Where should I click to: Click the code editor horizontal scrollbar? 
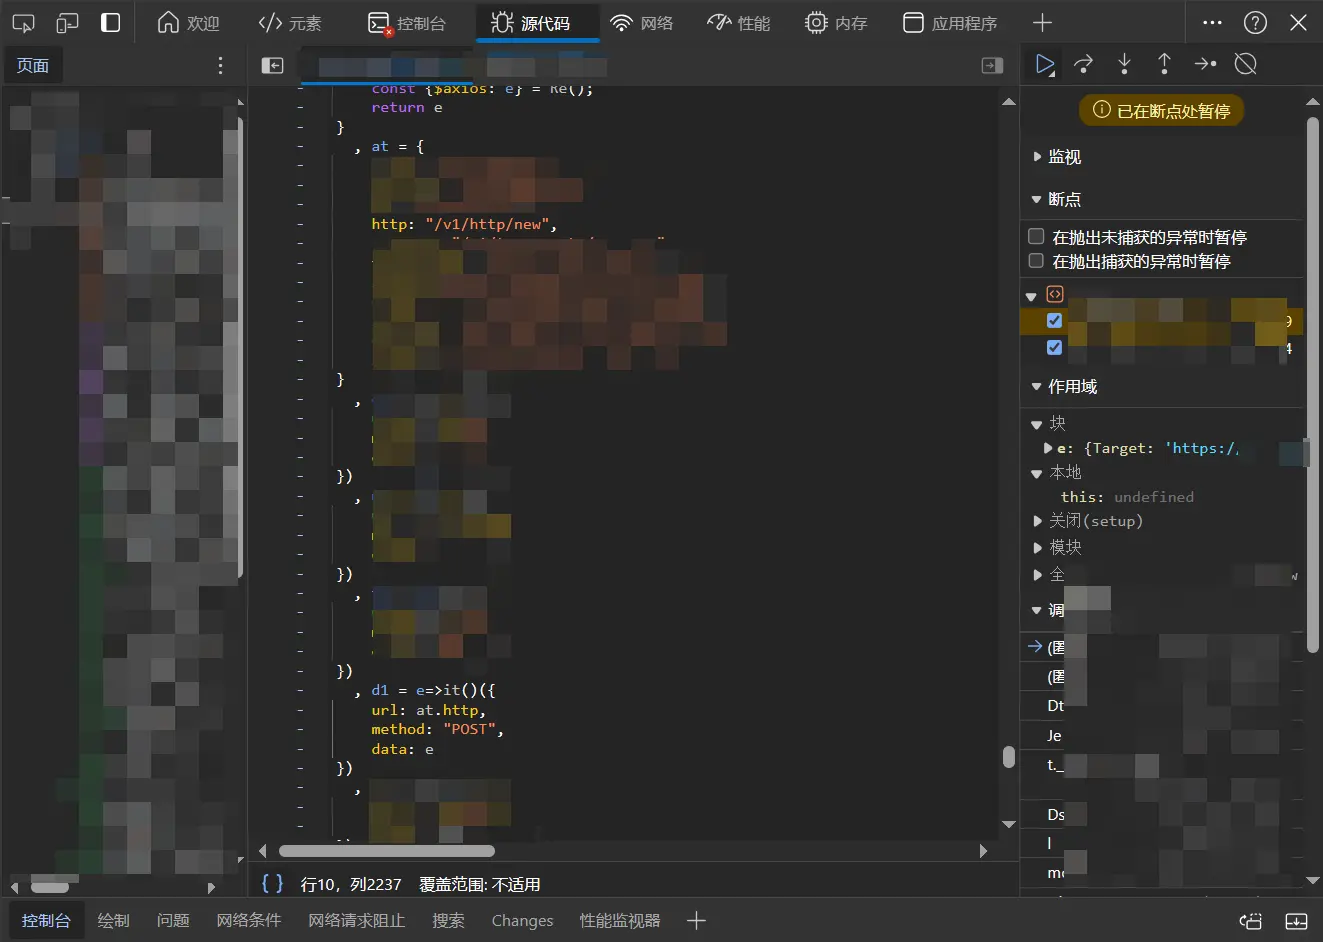387,851
